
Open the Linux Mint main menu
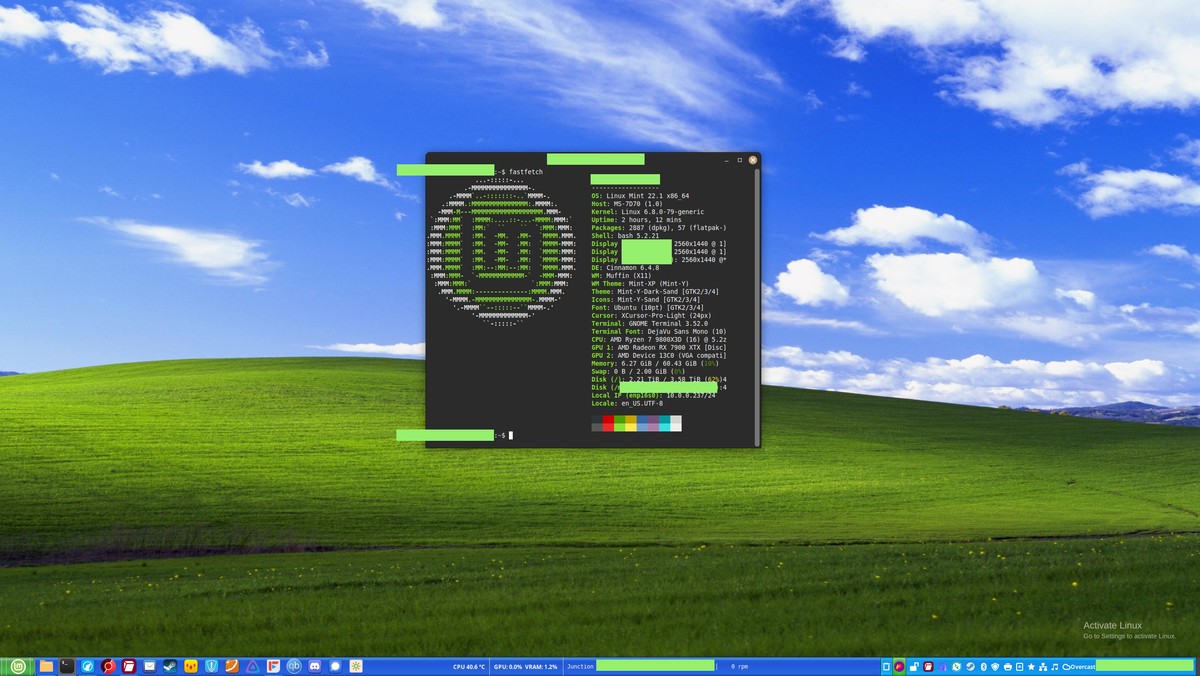pyautogui.click(x=19, y=666)
